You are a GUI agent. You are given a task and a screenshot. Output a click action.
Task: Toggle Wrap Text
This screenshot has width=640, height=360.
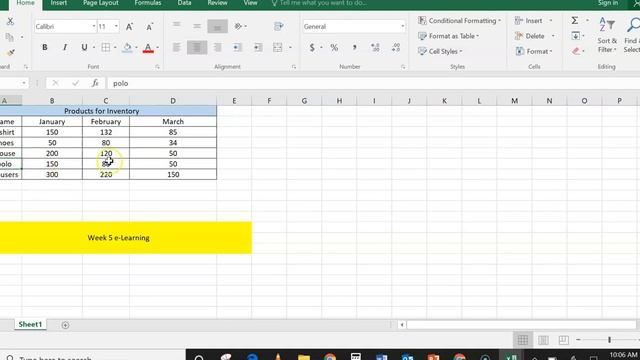pyautogui.click(x=279, y=26)
